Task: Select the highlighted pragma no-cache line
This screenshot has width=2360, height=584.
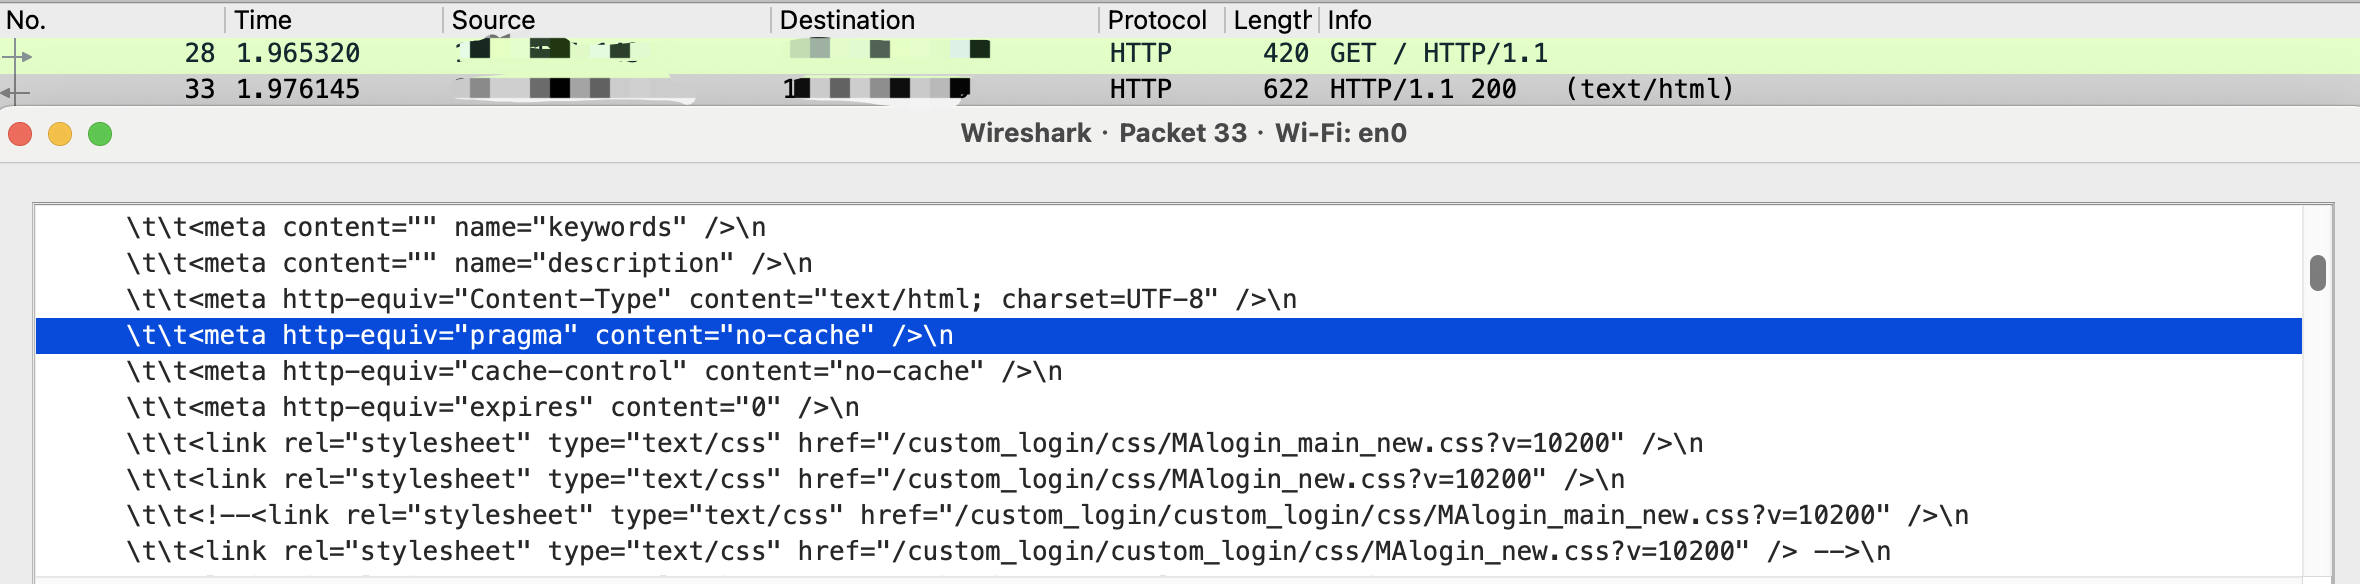Action: tap(540, 336)
